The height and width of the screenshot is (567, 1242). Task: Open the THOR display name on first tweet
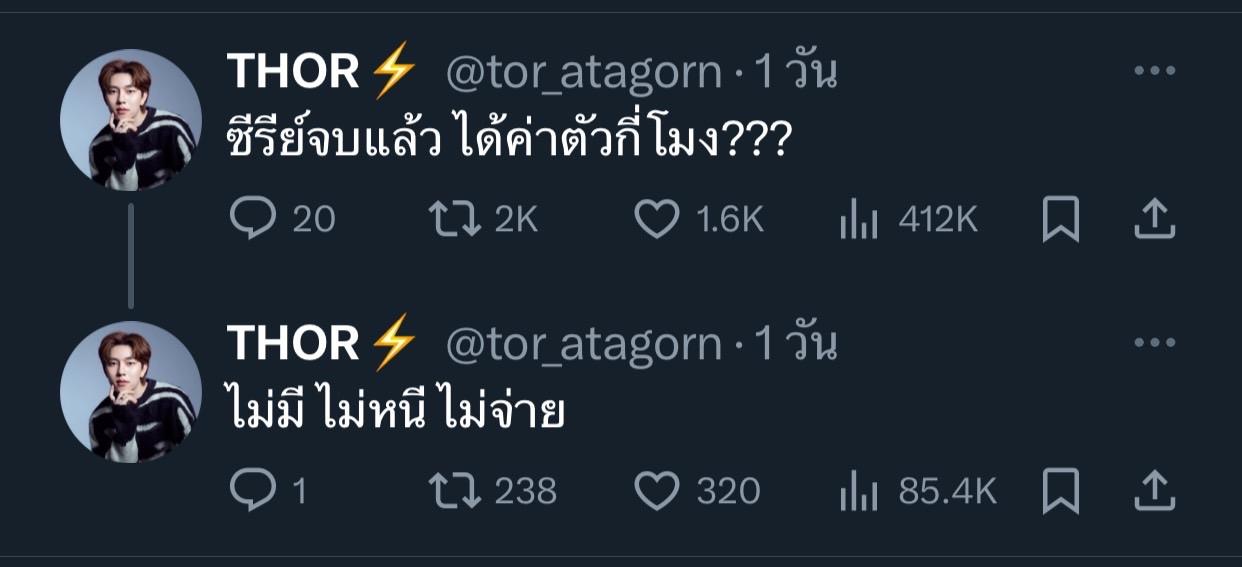point(293,72)
